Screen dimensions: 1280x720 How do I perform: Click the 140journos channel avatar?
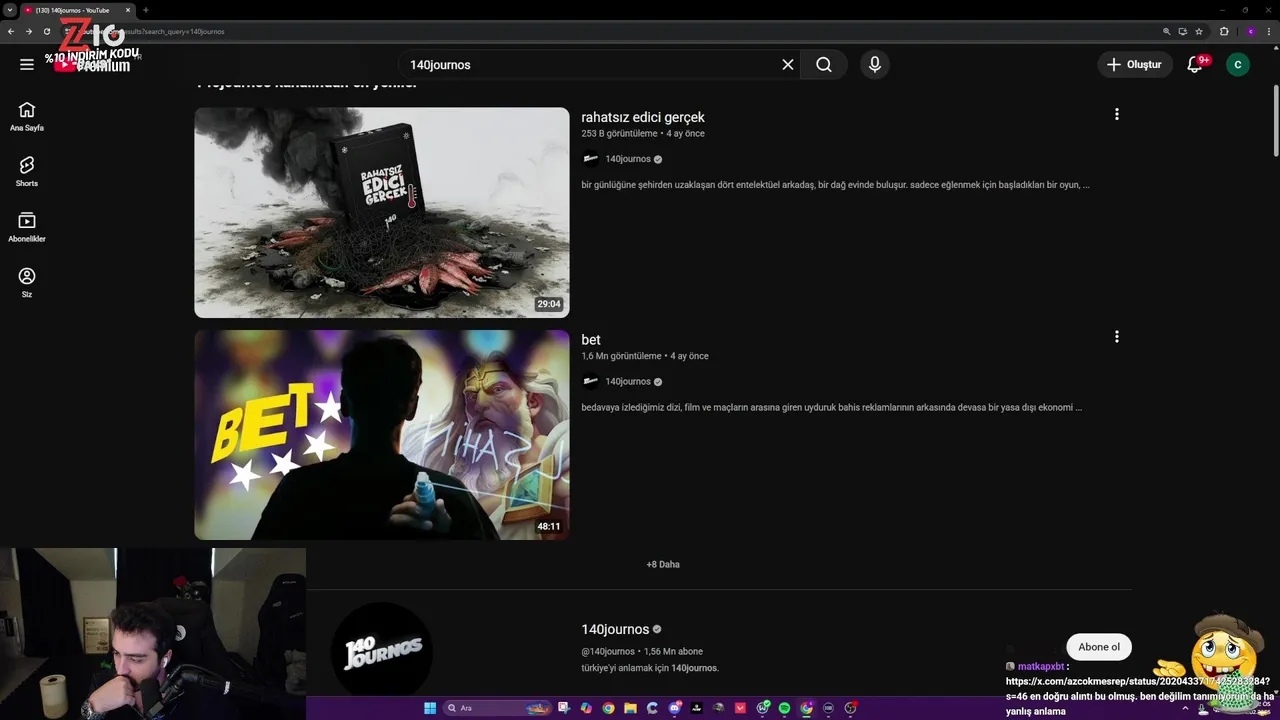click(x=382, y=652)
